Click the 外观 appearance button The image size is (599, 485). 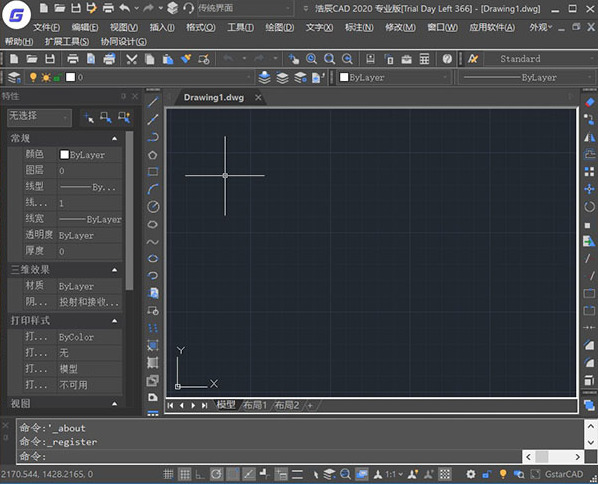click(x=540, y=27)
